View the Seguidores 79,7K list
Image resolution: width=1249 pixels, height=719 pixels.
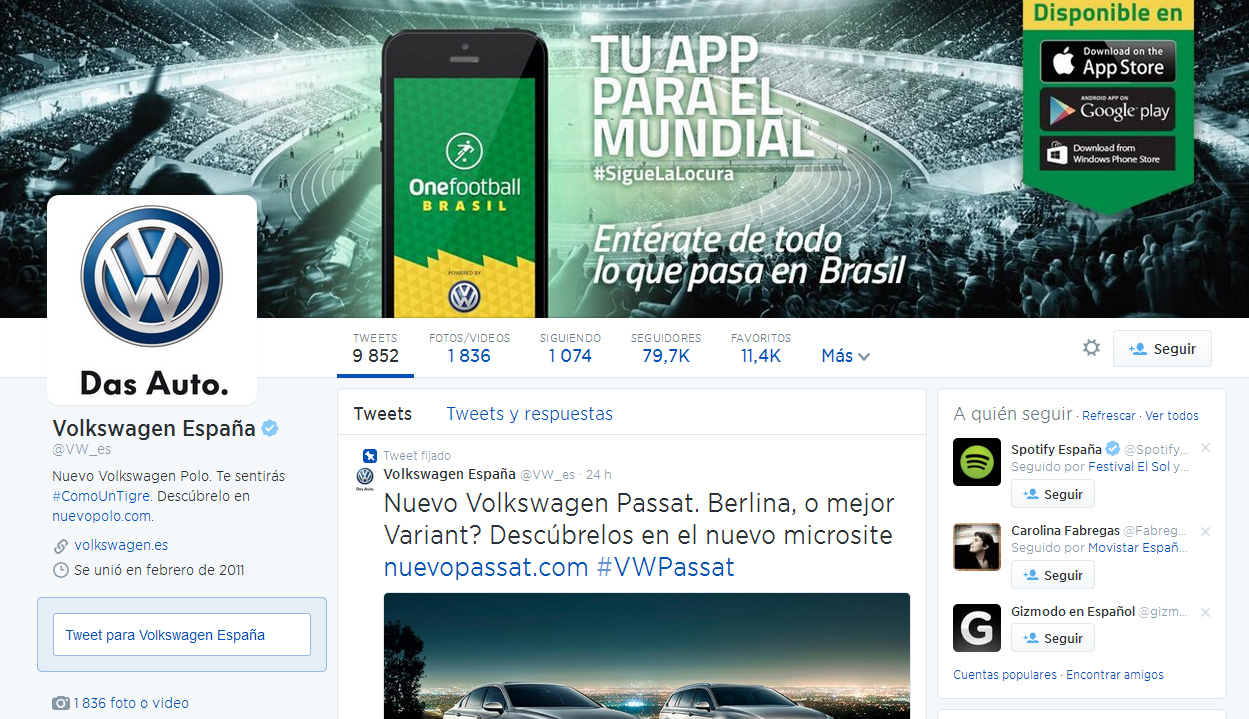tap(666, 348)
